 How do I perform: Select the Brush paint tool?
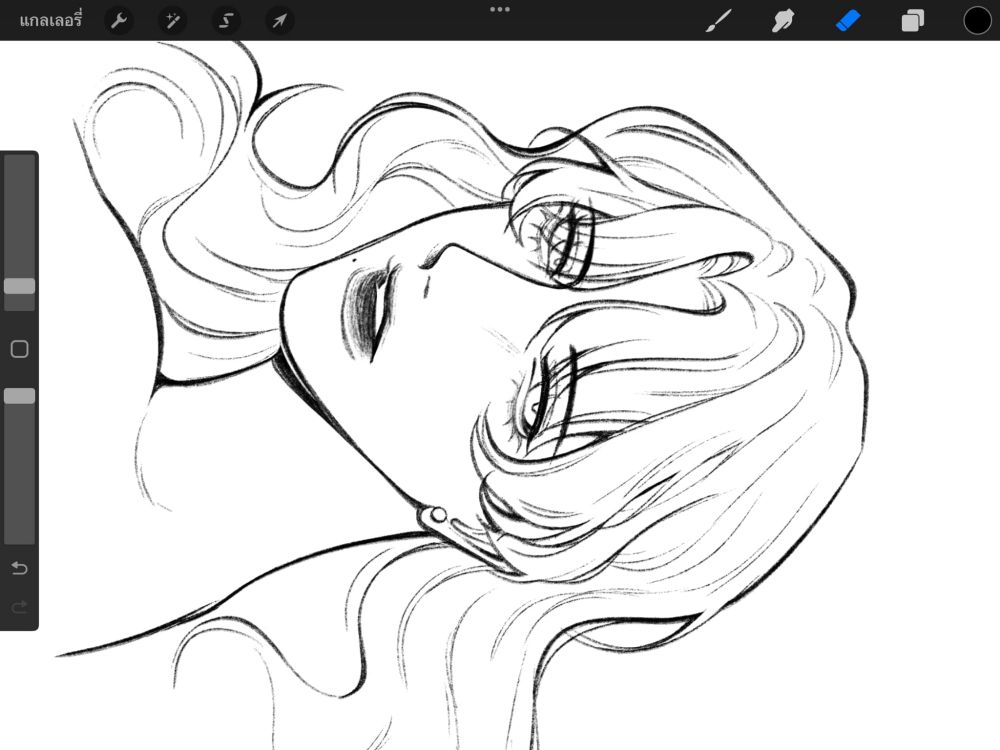click(x=719, y=21)
